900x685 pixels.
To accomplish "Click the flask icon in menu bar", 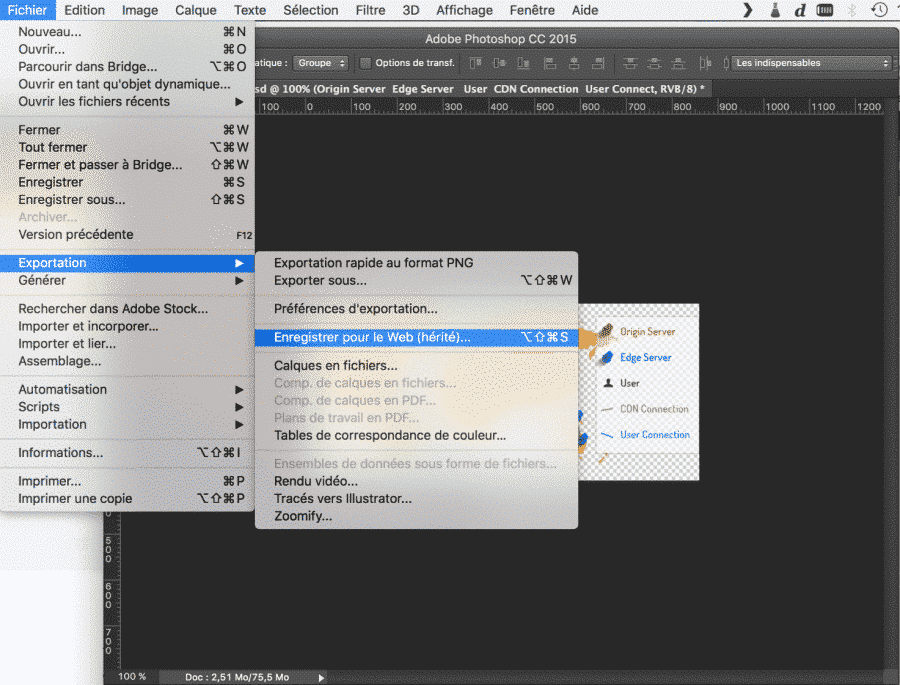I will coord(775,10).
